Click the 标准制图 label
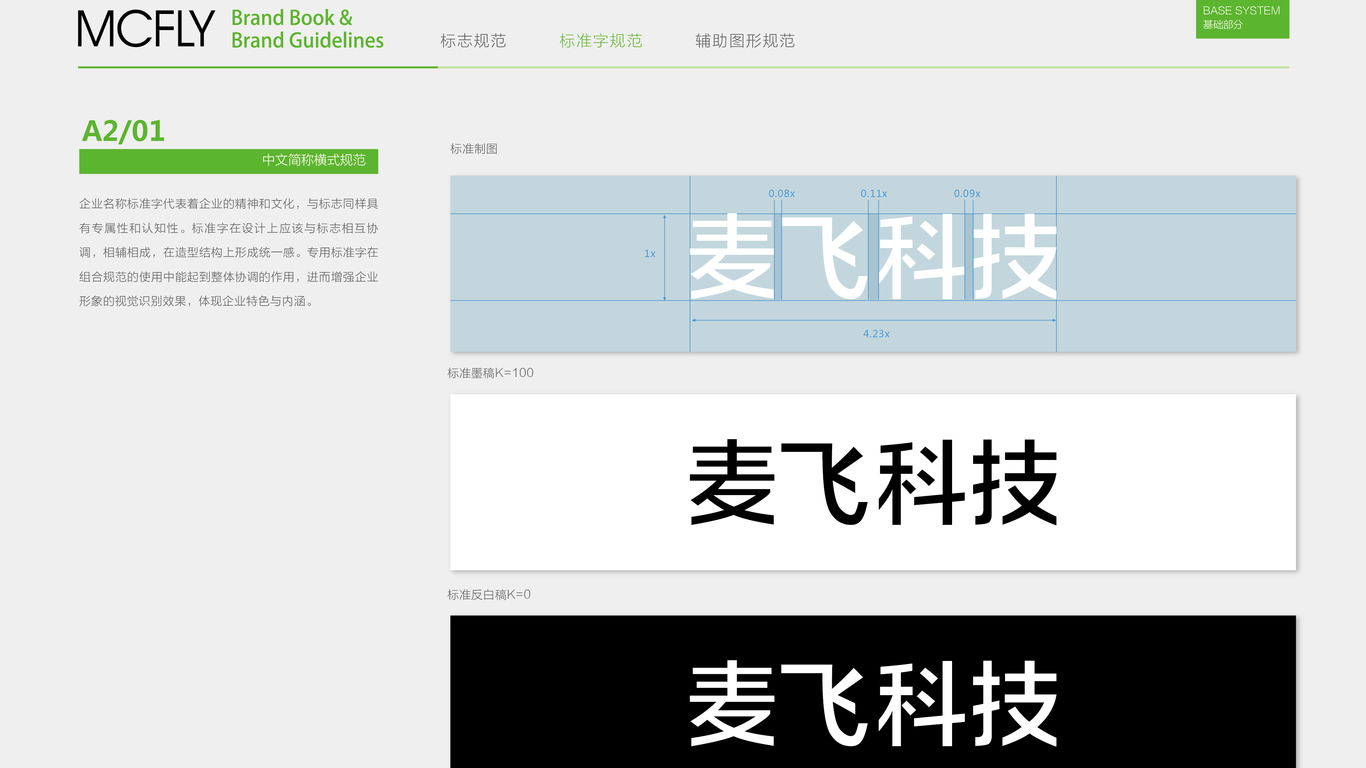The width and height of the screenshot is (1366, 768). pyautogui.click(x=474, y=149)
